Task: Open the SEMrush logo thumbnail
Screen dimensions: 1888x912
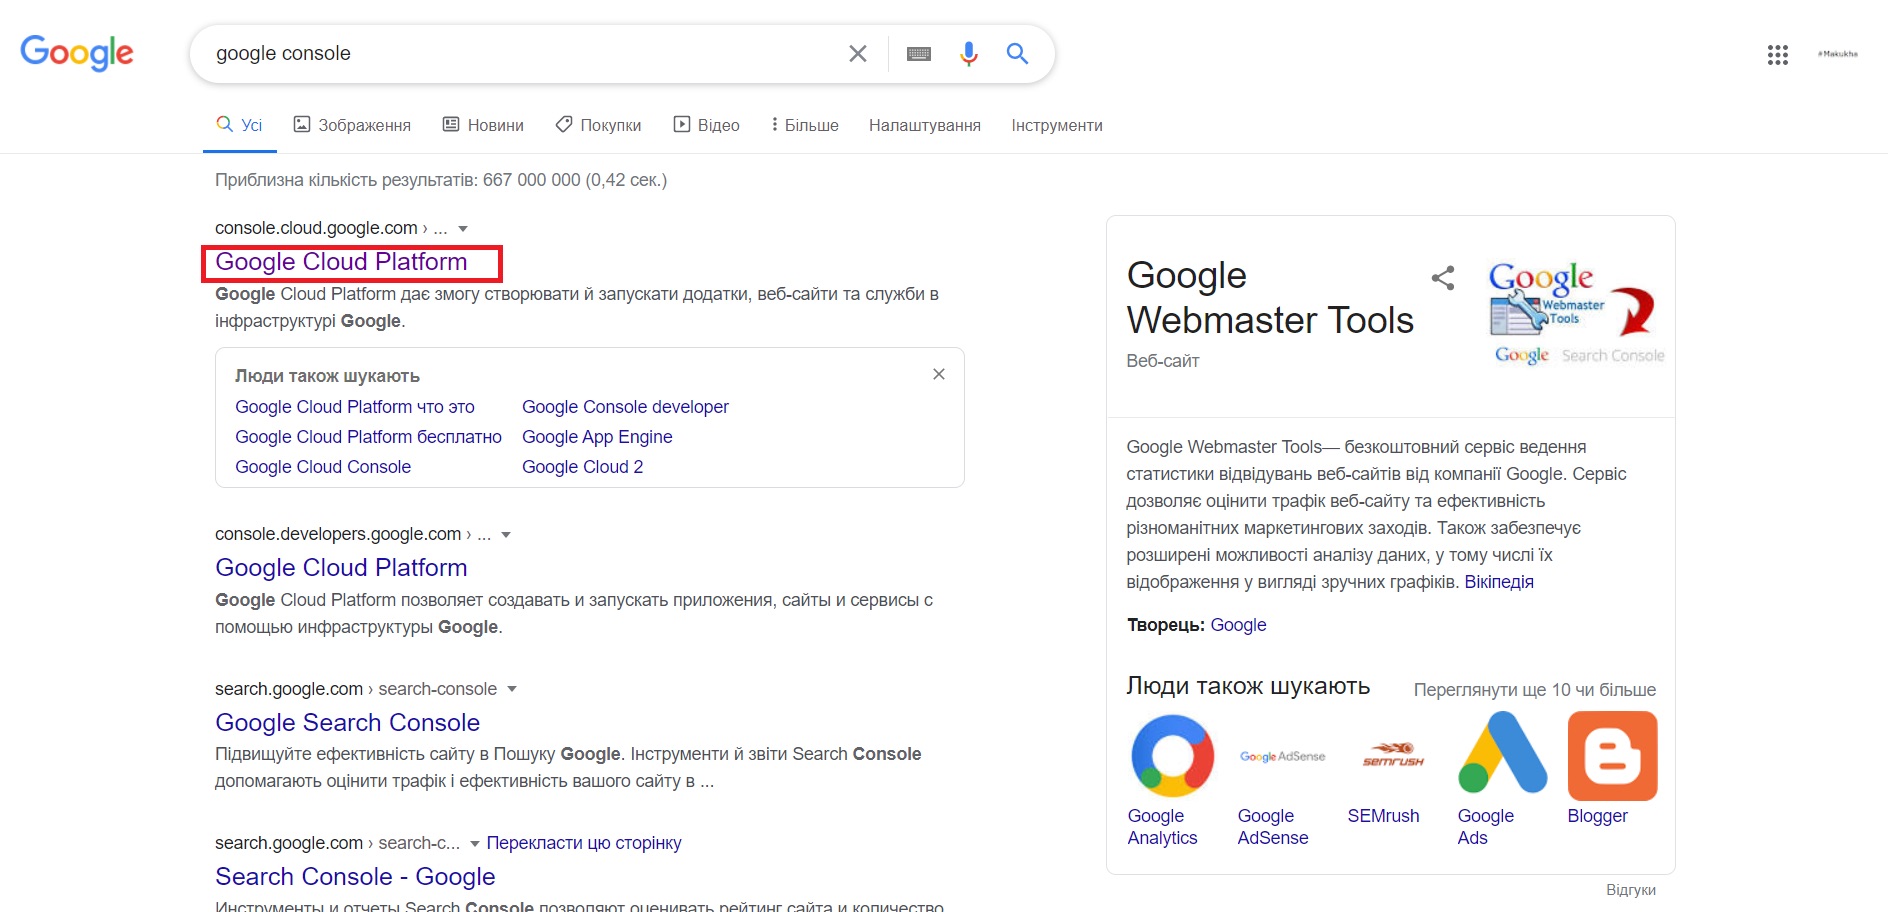Action: (1392, 756)
